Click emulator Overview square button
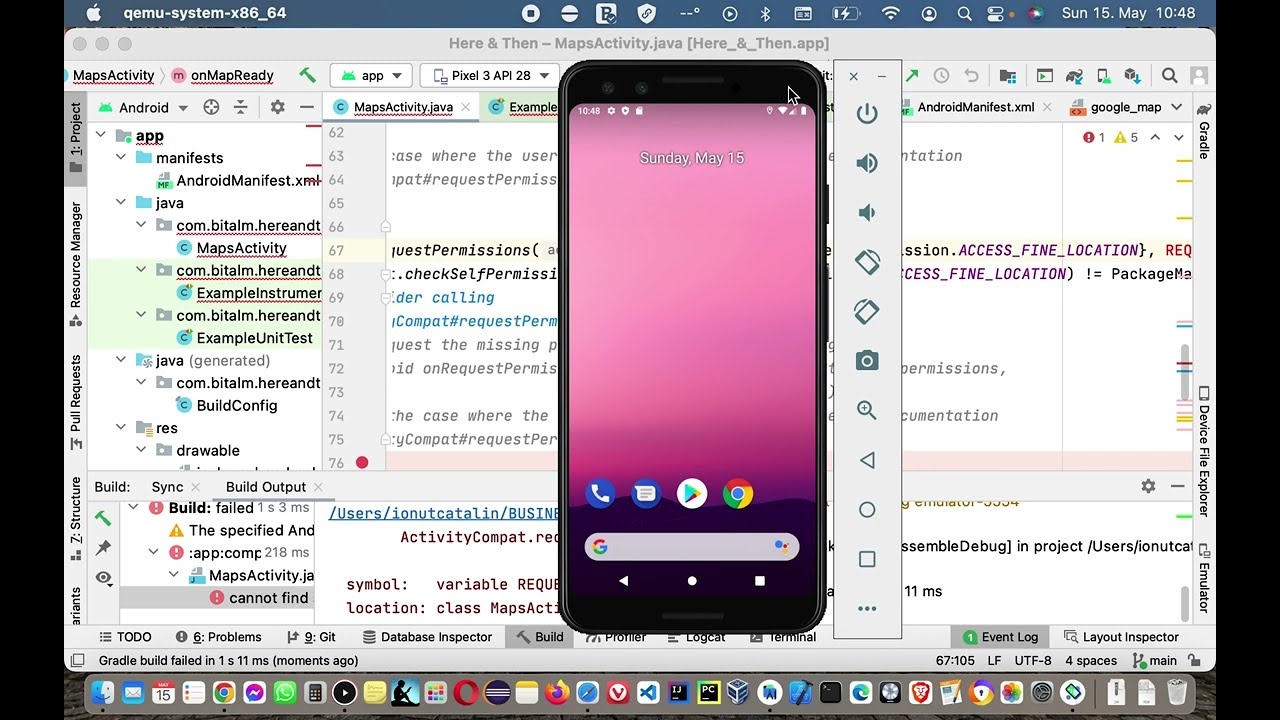 (x=867, y=559)
